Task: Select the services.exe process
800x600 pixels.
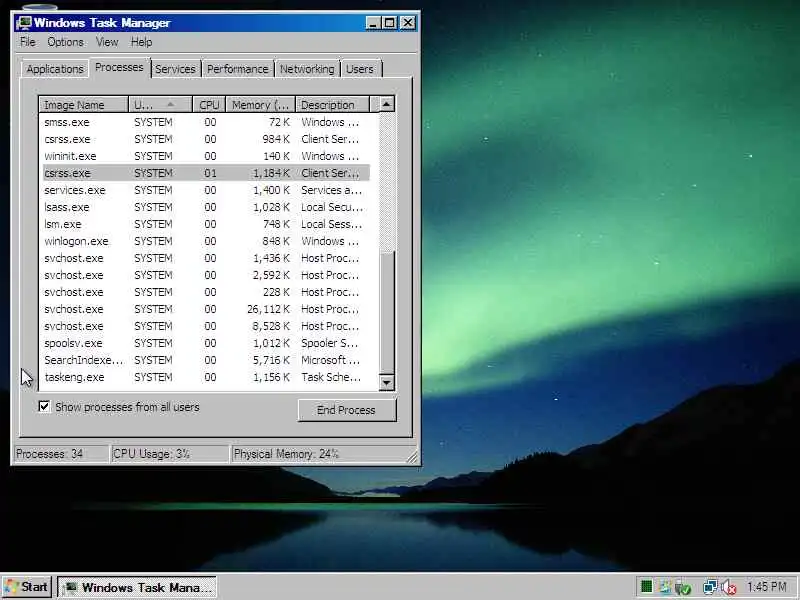Action: (x=206, y=190)
